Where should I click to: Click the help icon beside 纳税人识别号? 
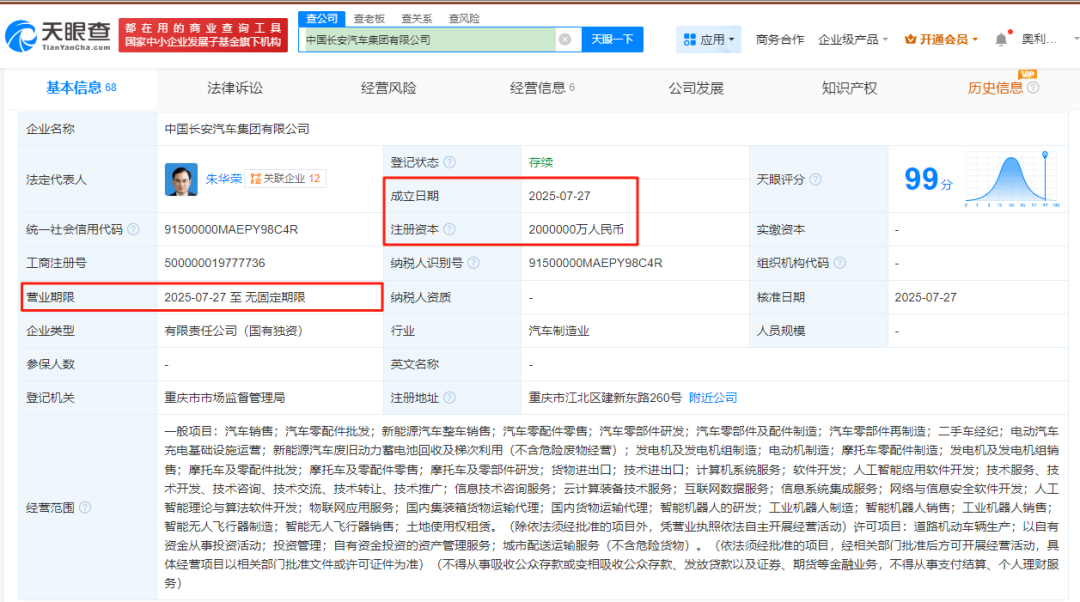474,263
